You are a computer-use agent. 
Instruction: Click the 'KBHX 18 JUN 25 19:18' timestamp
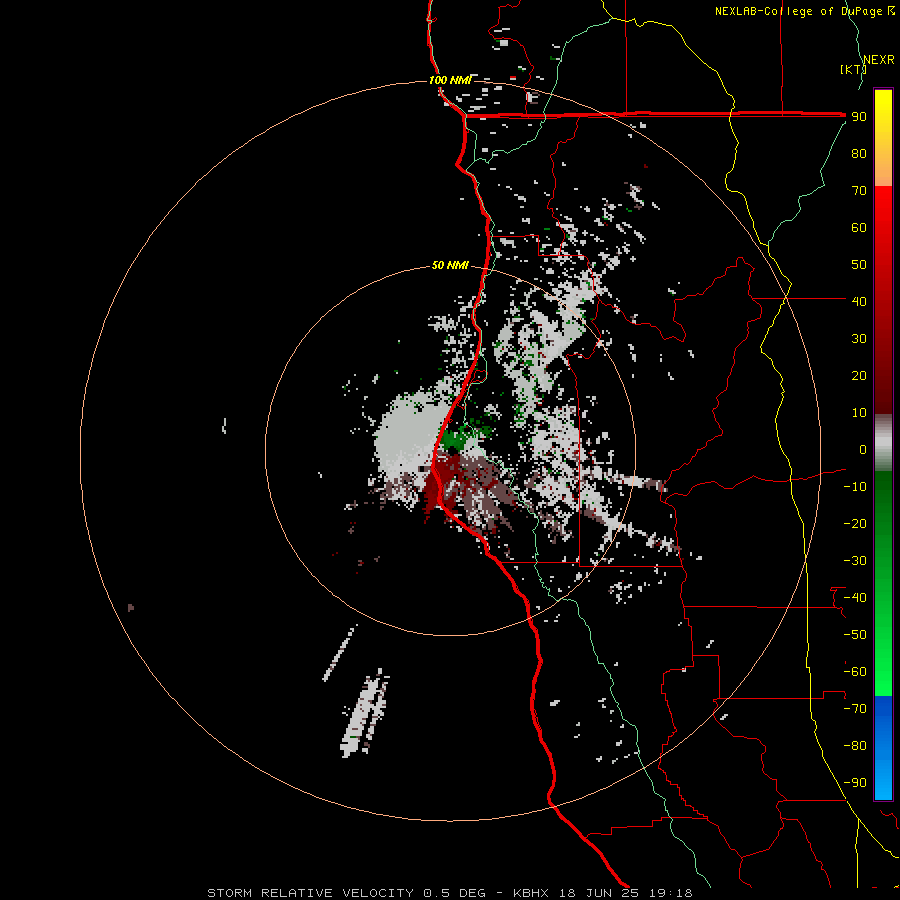pyautogui.click(x=603, y=893)
